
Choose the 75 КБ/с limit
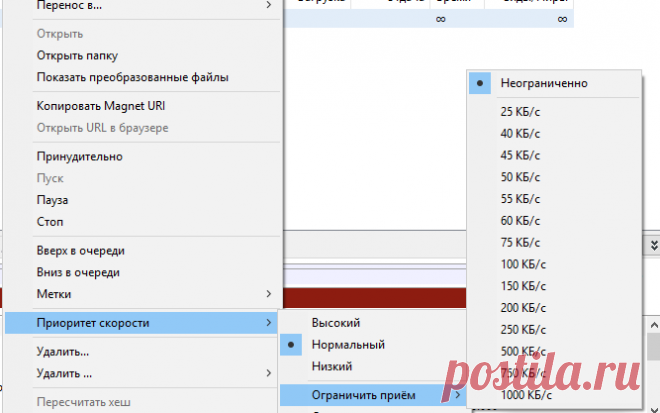tap(554, 242)
